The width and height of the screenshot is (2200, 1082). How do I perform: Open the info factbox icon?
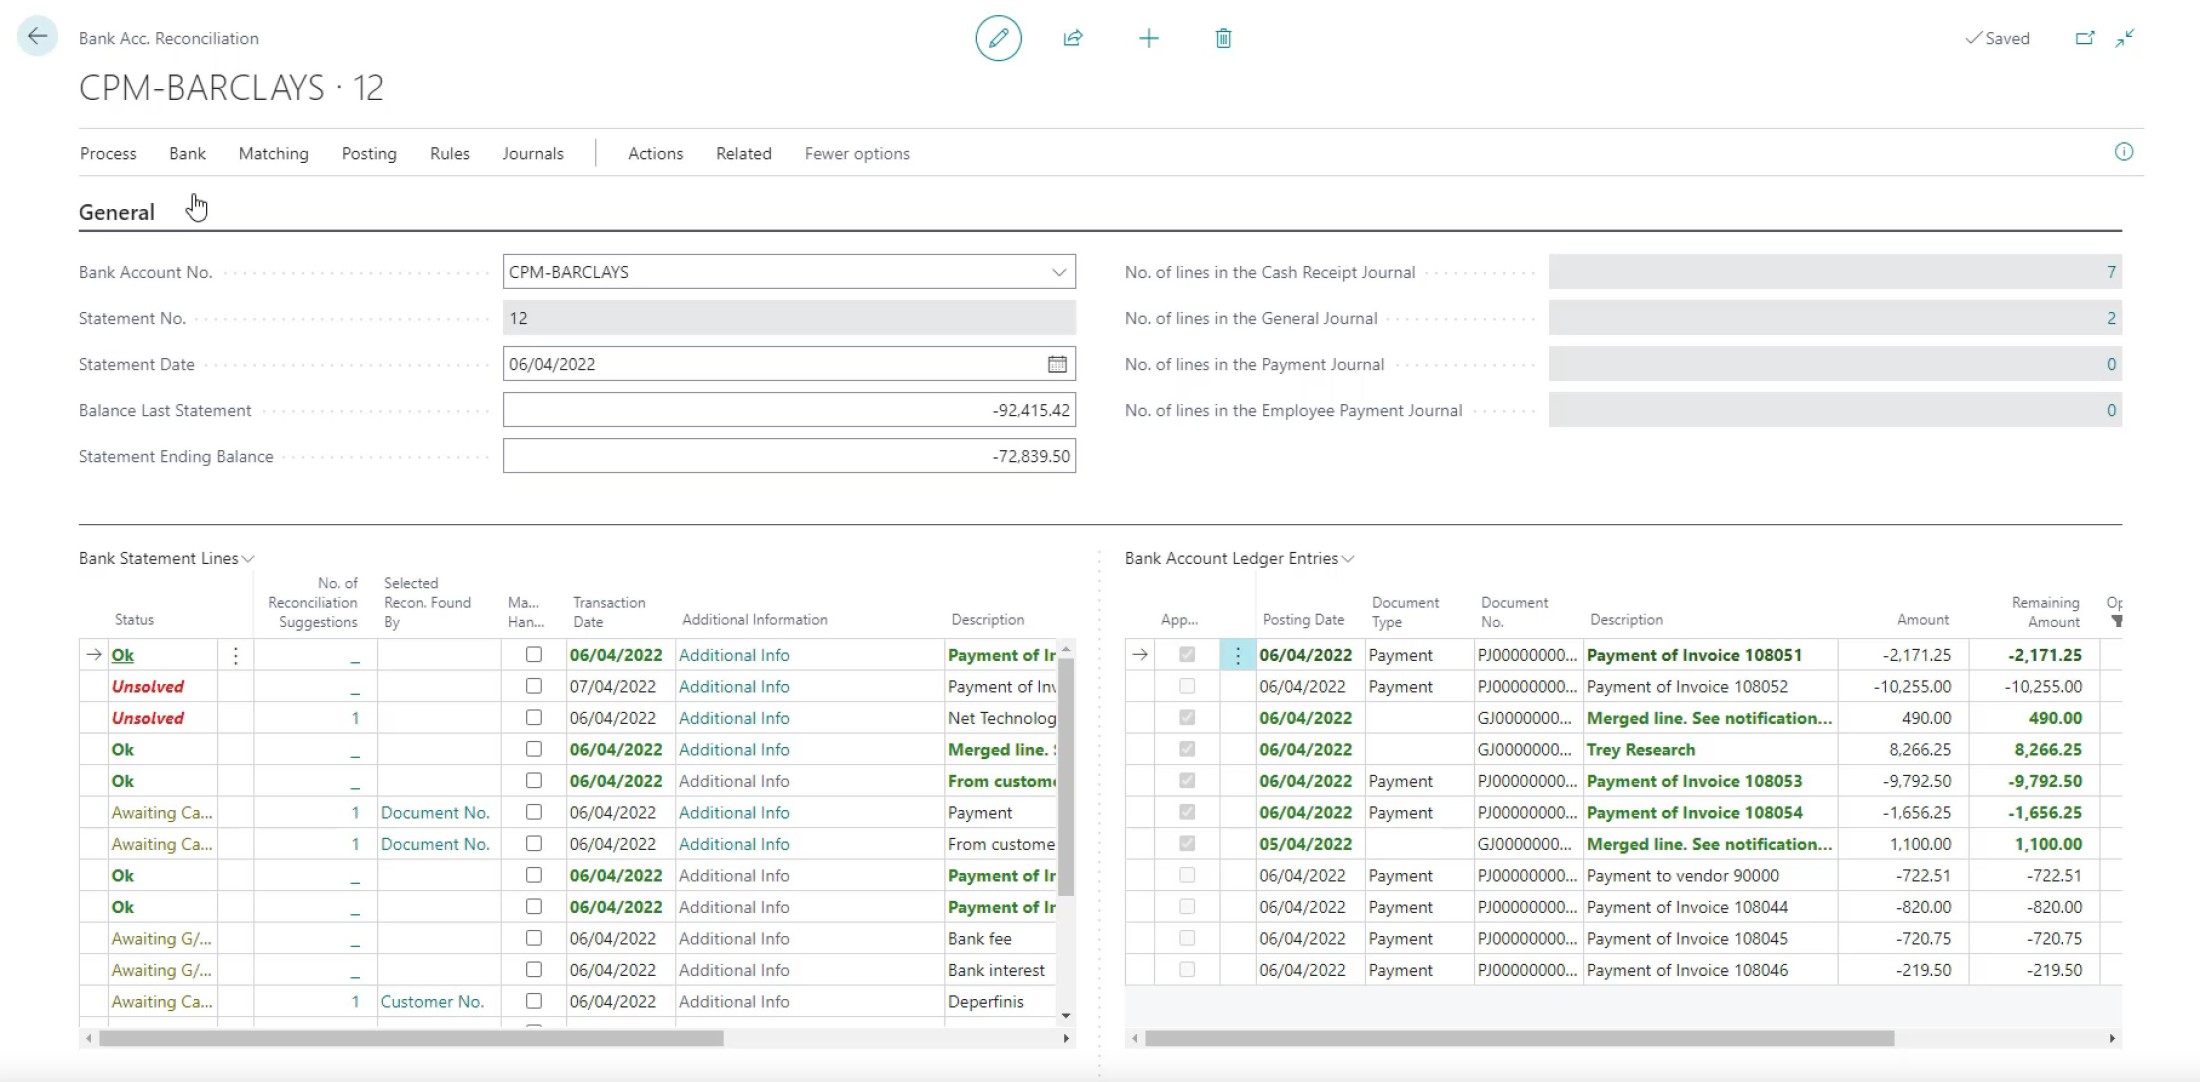(2124, 152)
